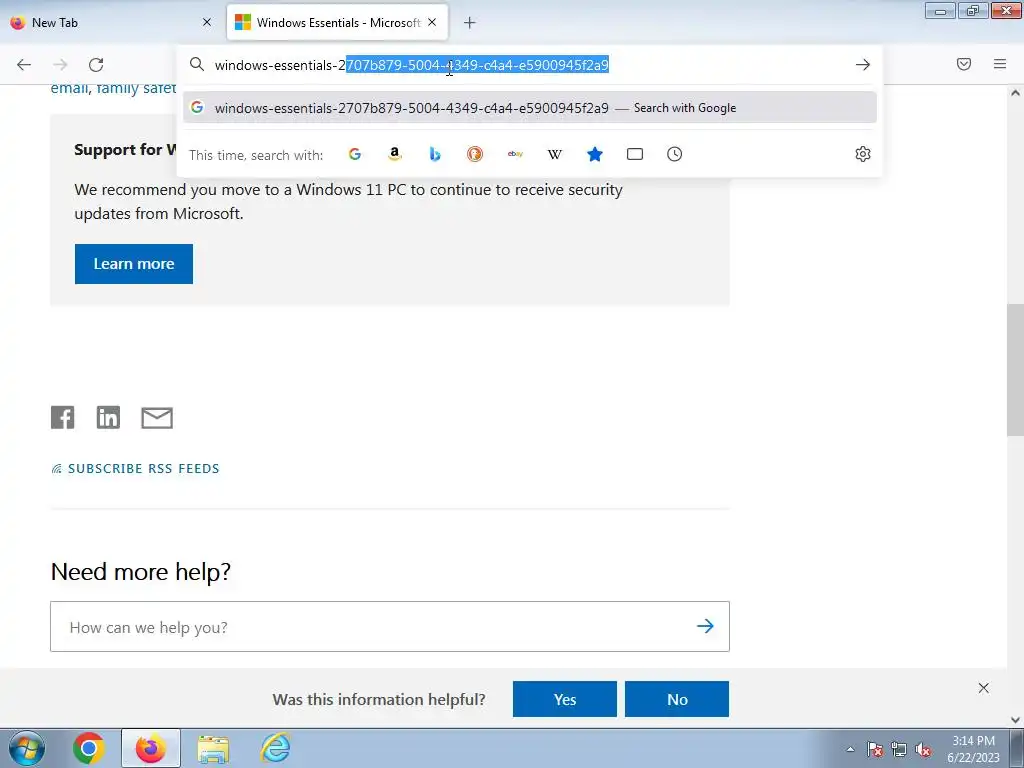Screen dimensions: 1024x768
Task: Select the Windows Essentials tab
Action: [x=338, y=22]
